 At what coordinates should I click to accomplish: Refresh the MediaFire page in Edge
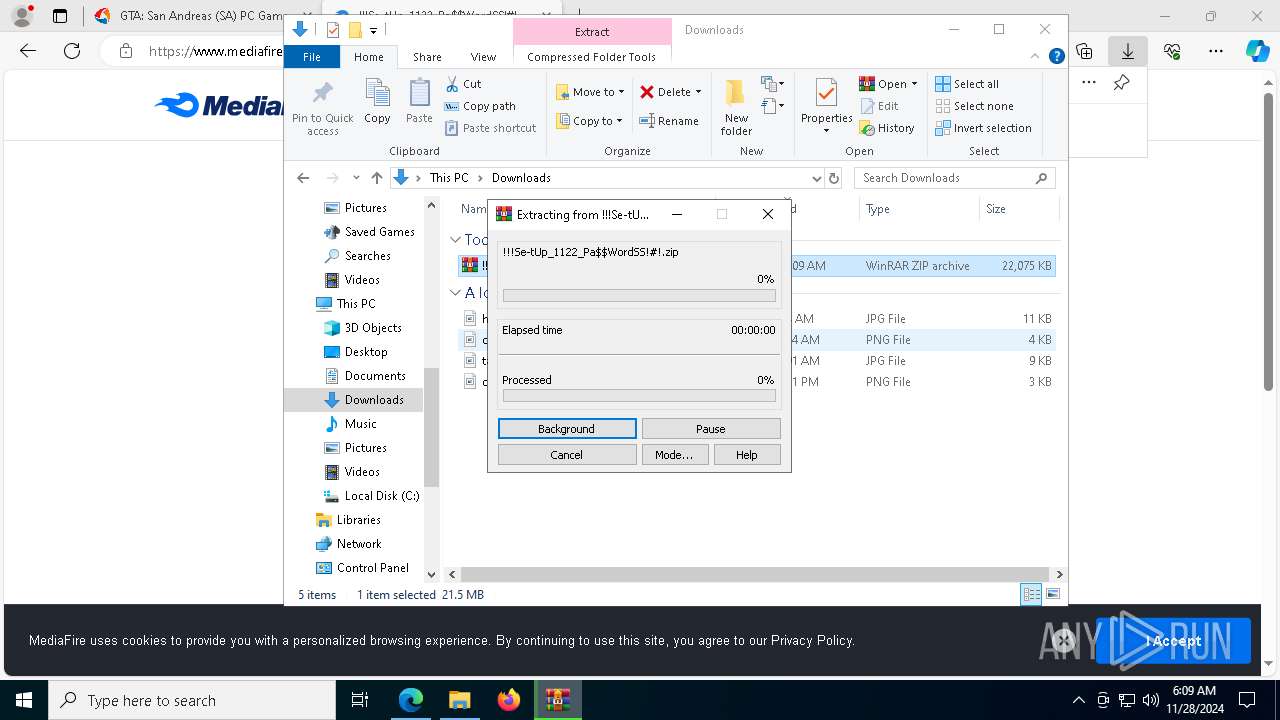pos(72,51)
